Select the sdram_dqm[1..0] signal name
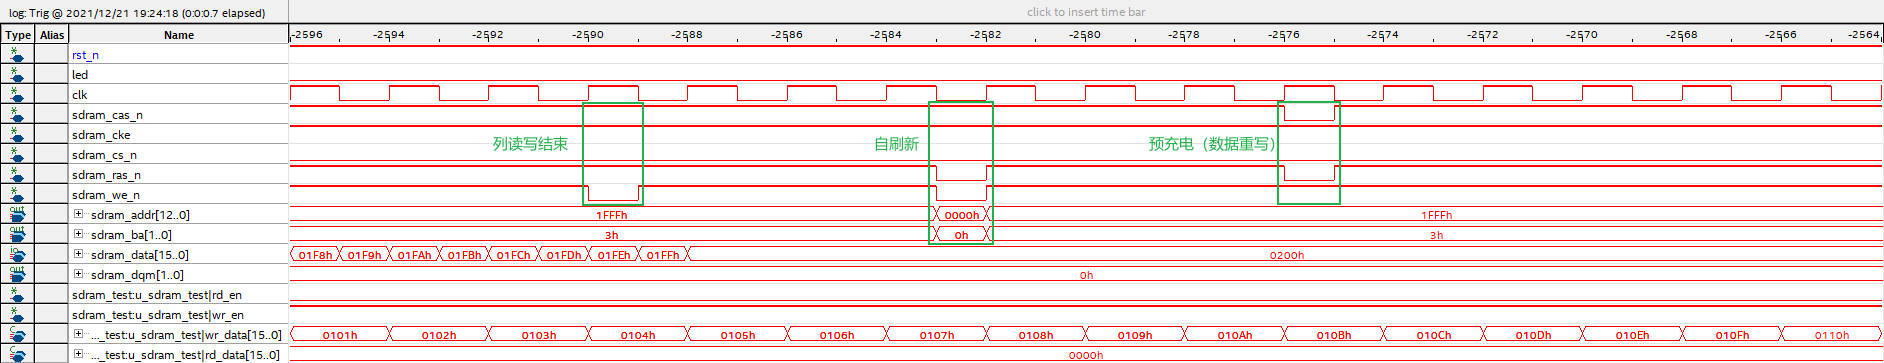The image size is (1884, 363). [137, 275]
